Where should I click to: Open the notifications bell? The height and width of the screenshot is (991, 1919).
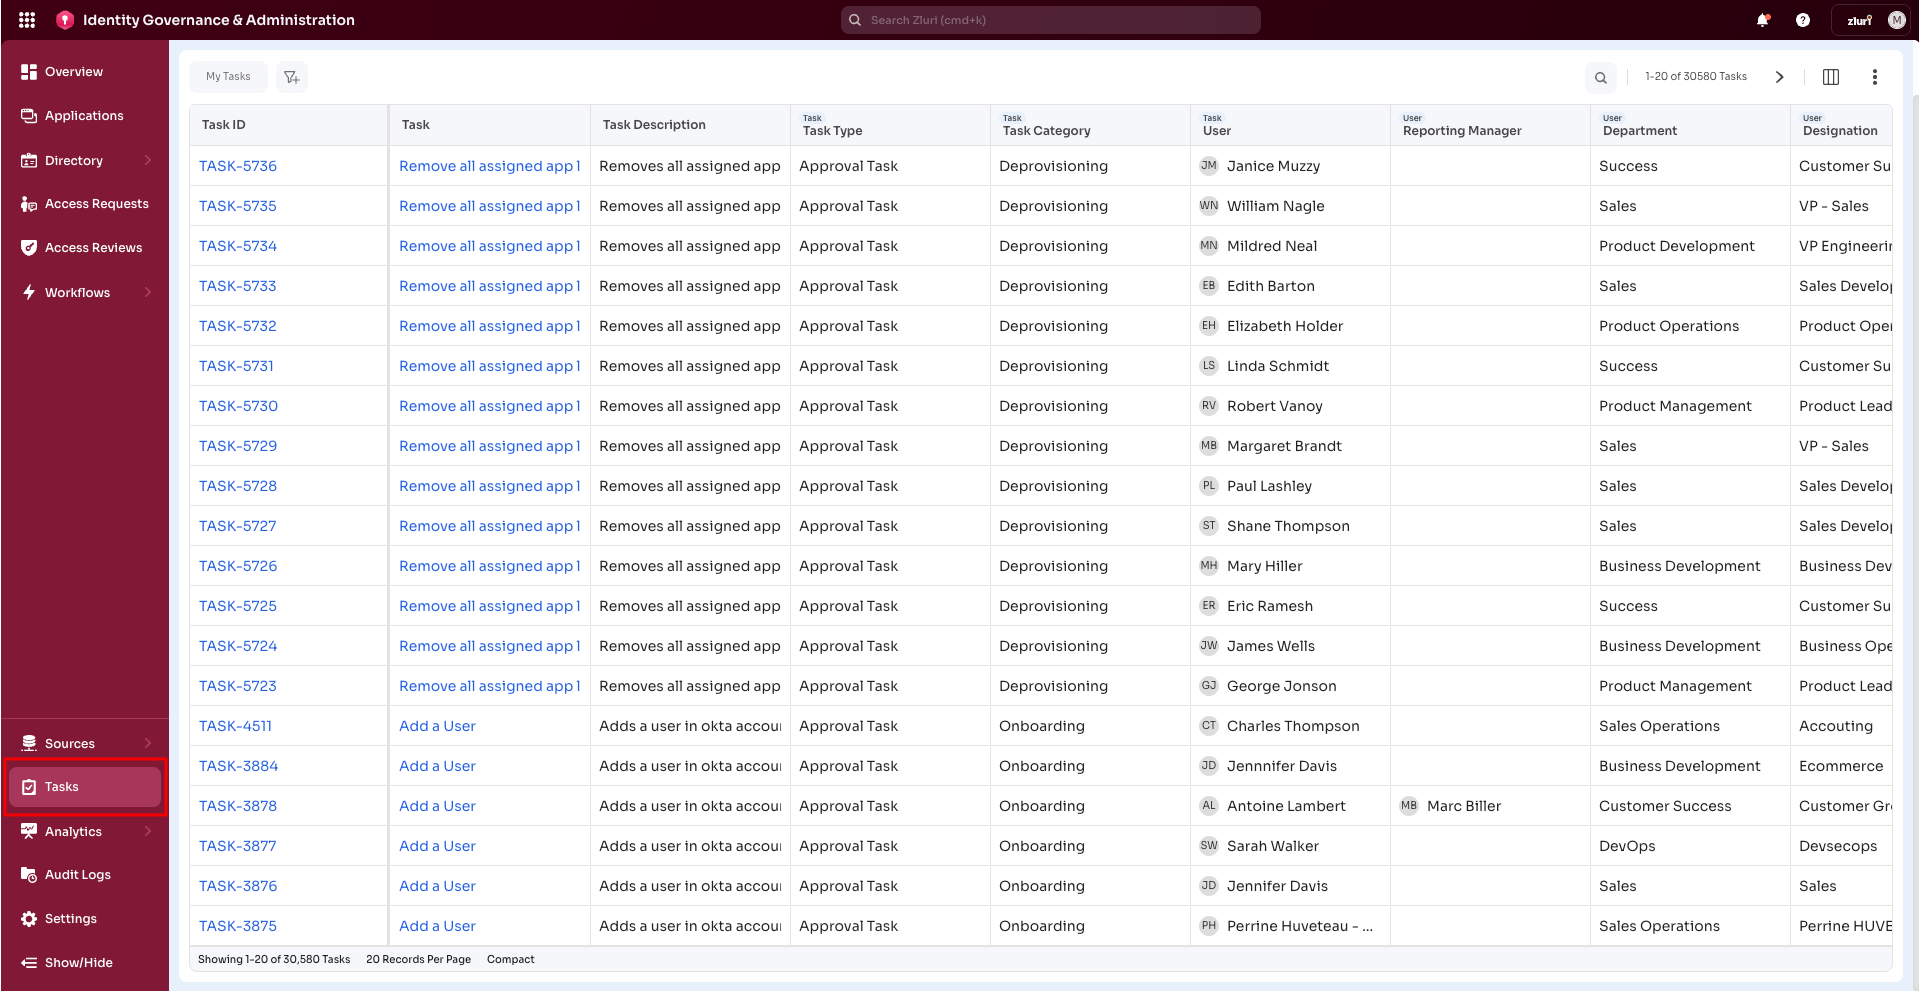[1763, 19]
